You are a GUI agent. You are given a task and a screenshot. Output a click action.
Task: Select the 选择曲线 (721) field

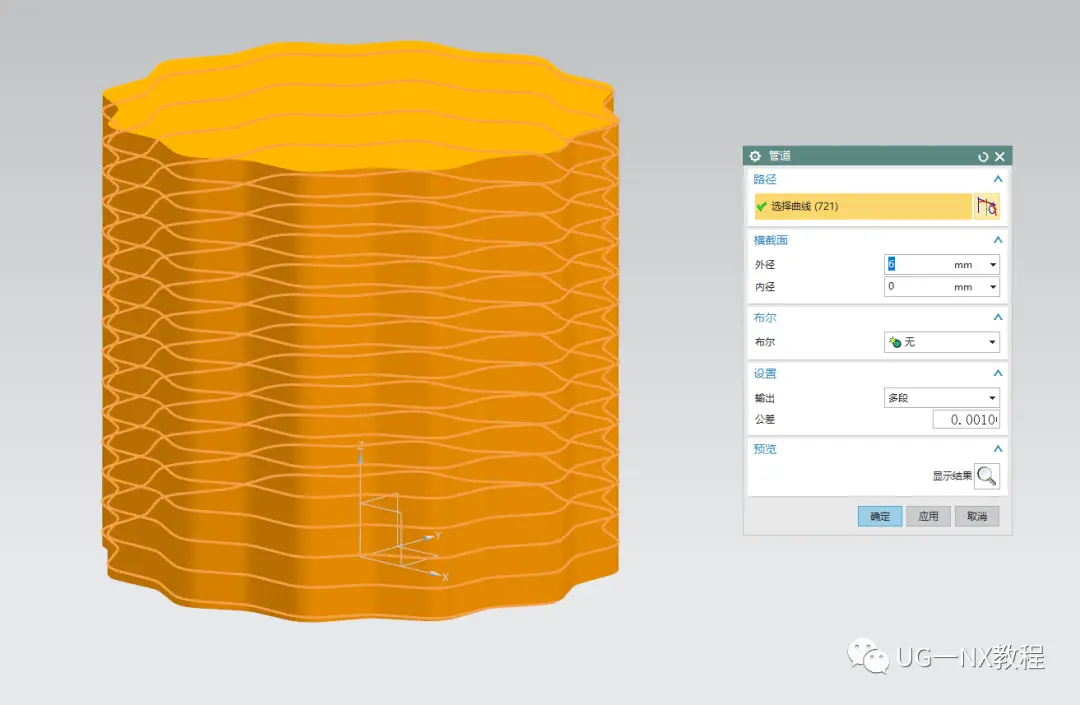point(863,207)
